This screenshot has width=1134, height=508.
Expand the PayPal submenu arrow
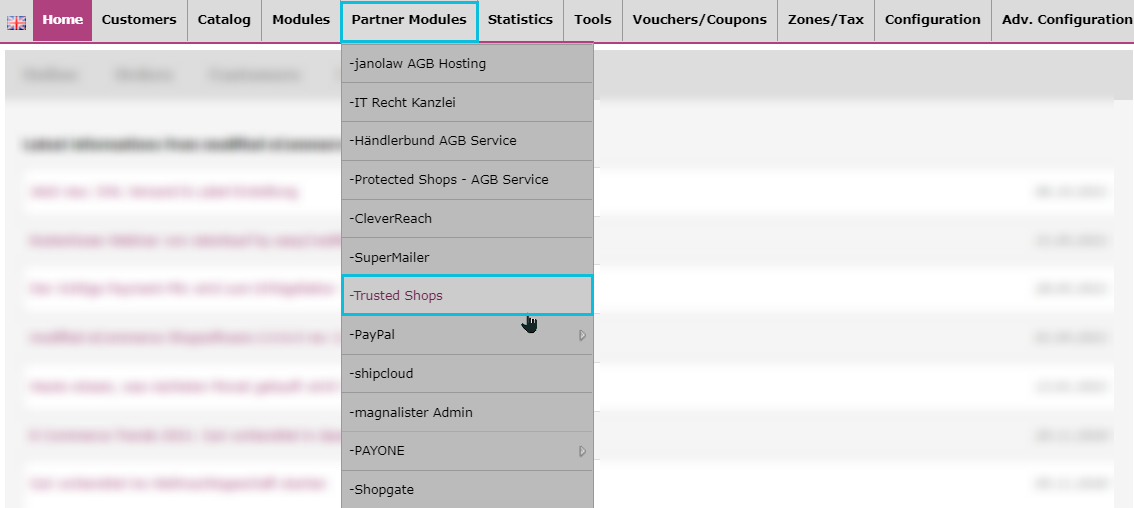(582, 335)
